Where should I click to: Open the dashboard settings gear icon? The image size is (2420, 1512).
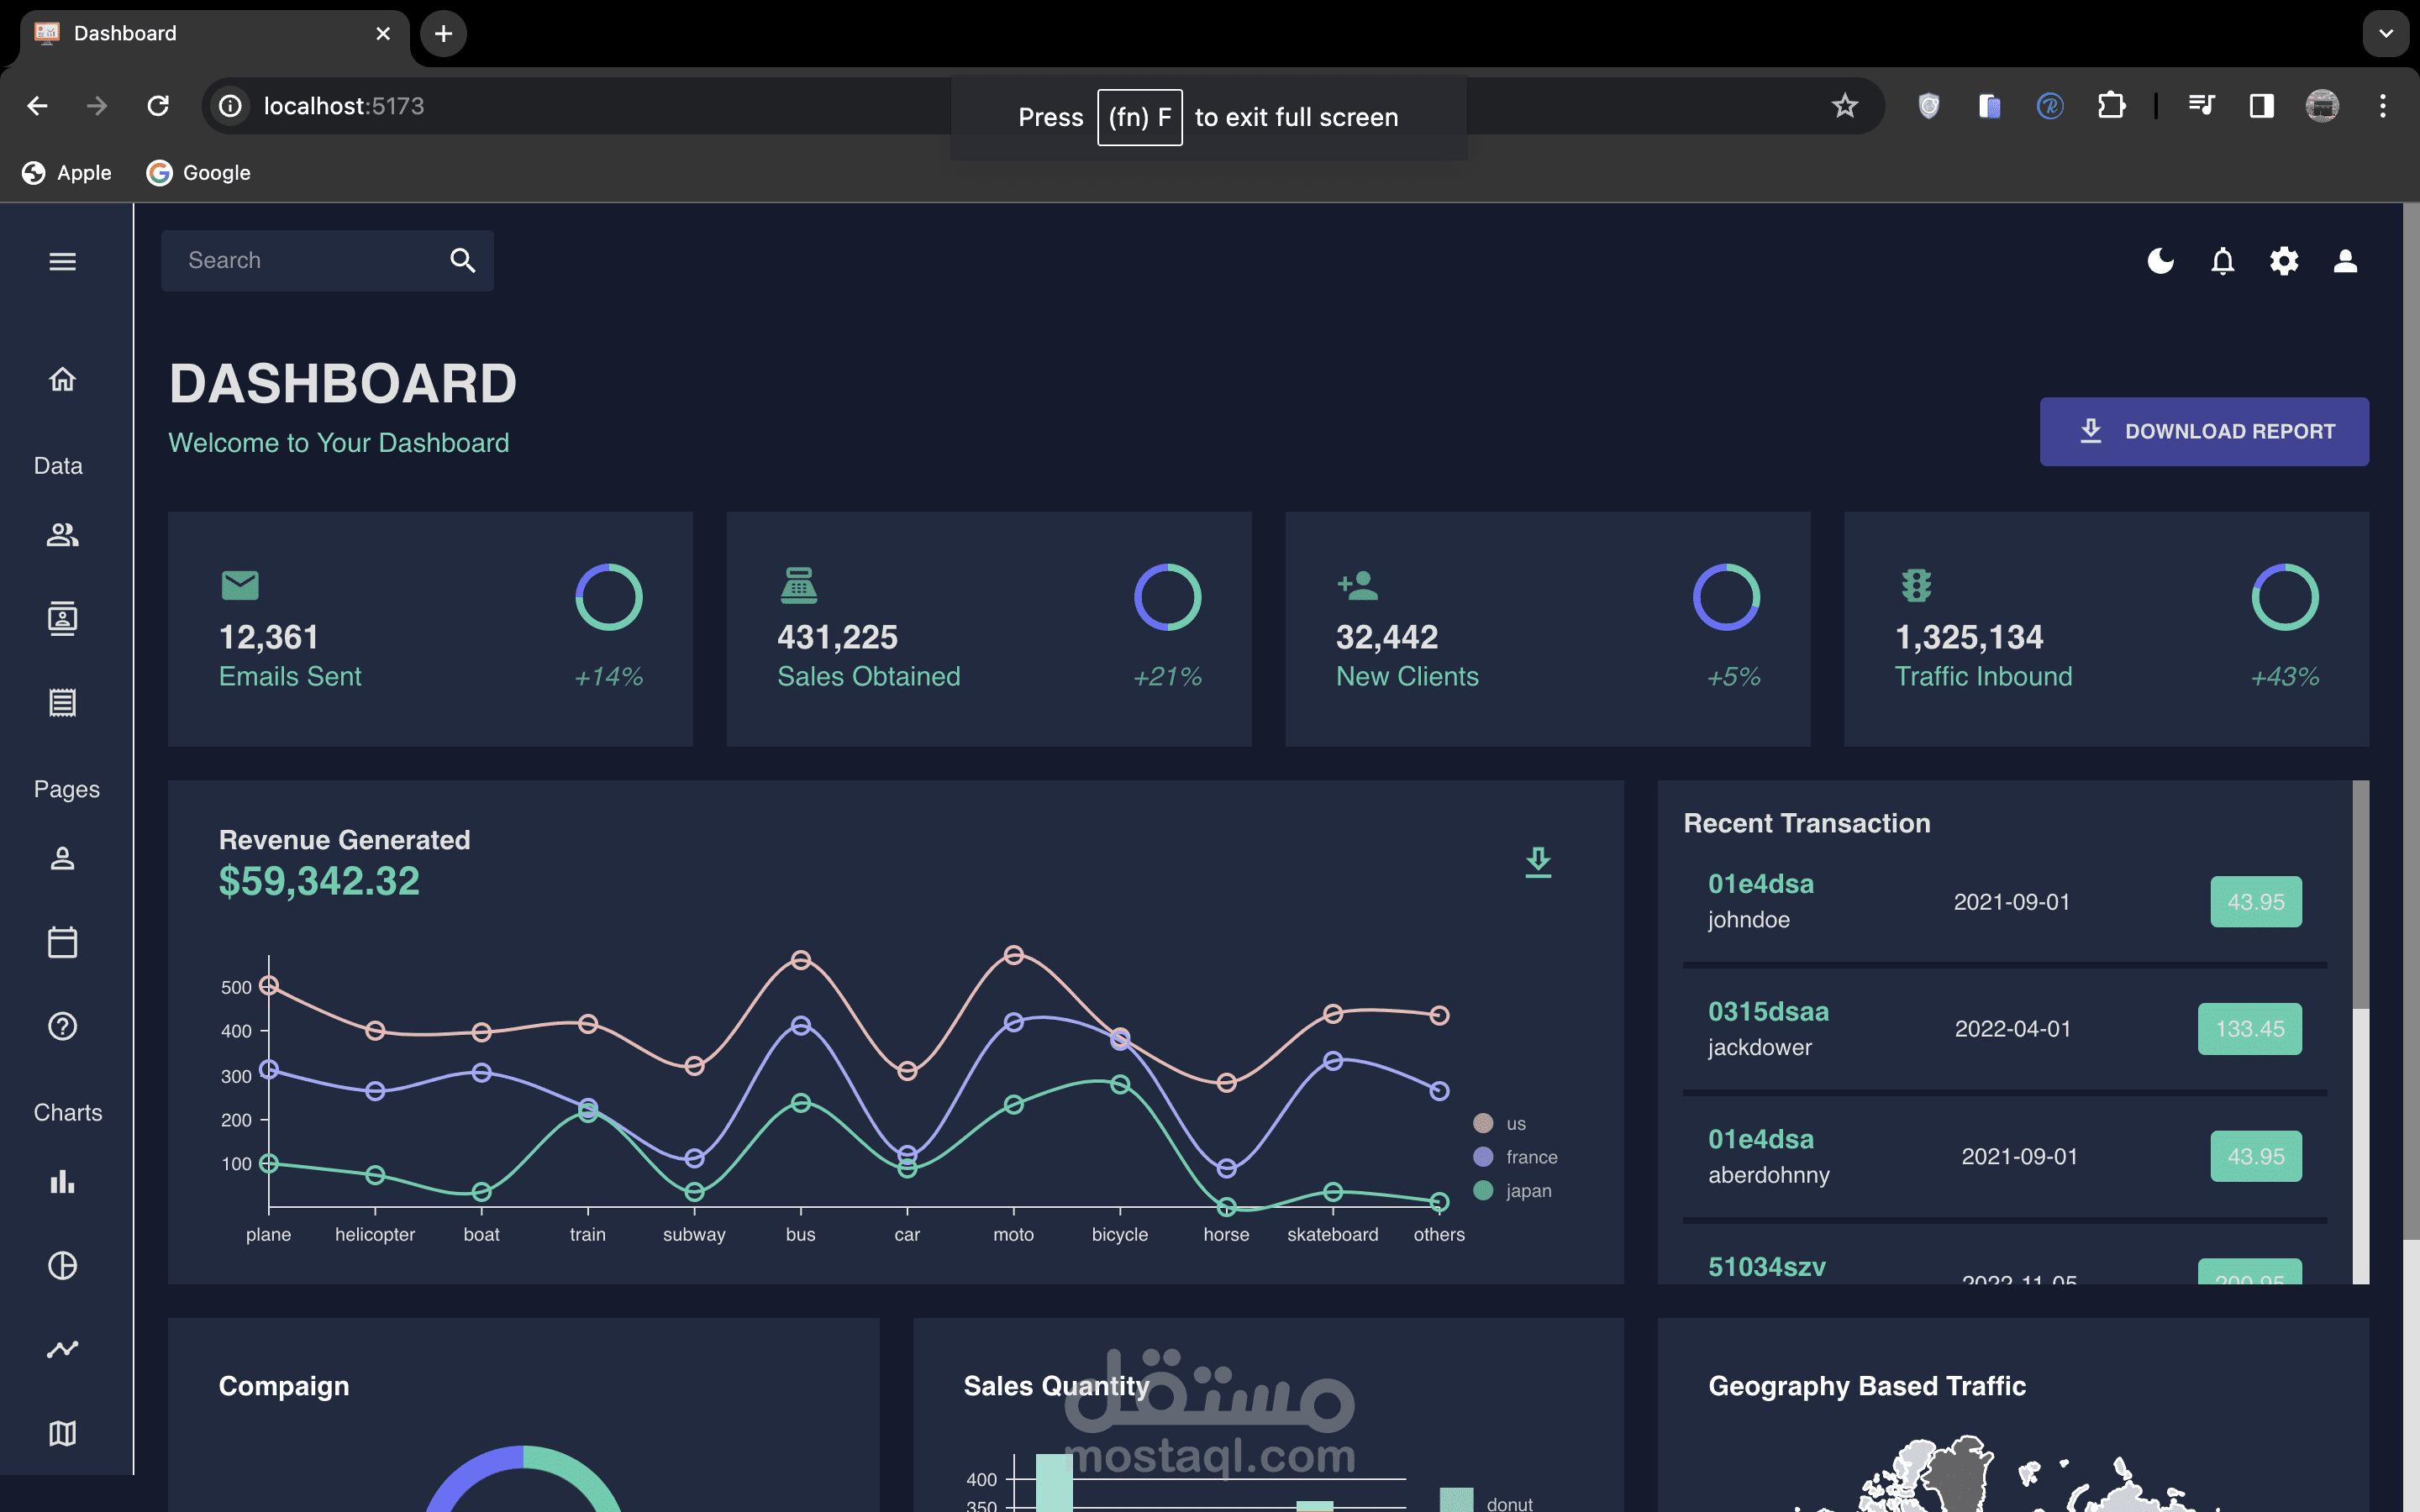2284,261
